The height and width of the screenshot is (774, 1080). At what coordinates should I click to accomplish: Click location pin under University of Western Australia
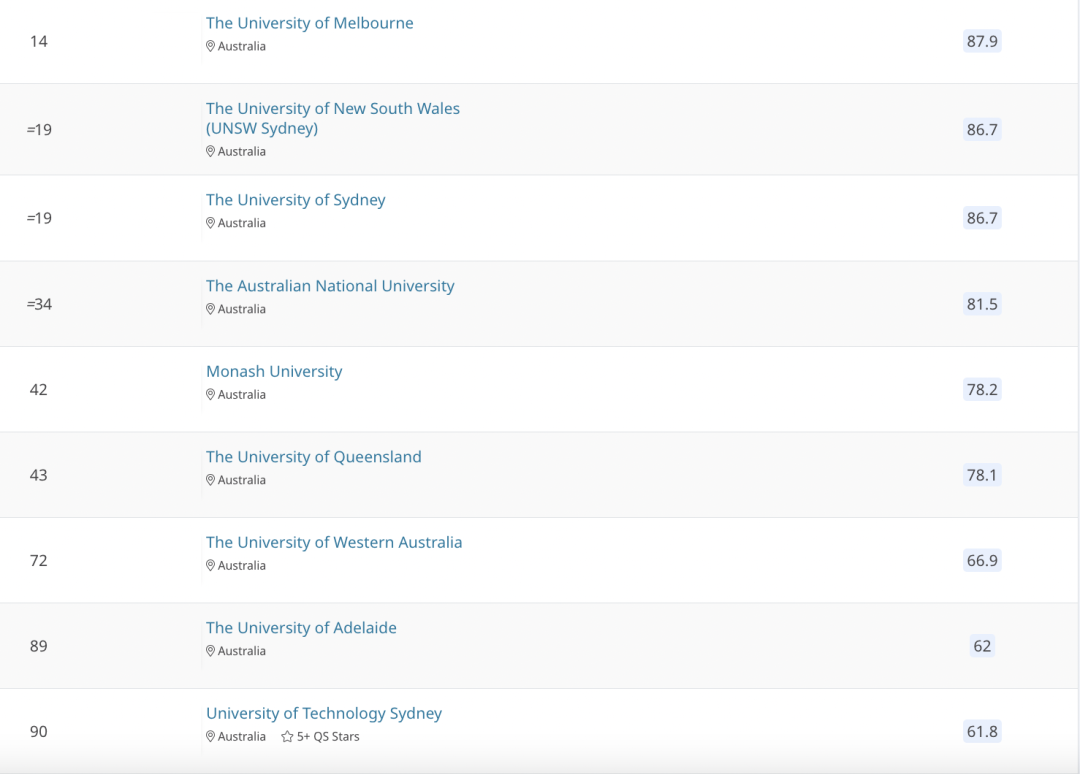[x=210, y=565]
